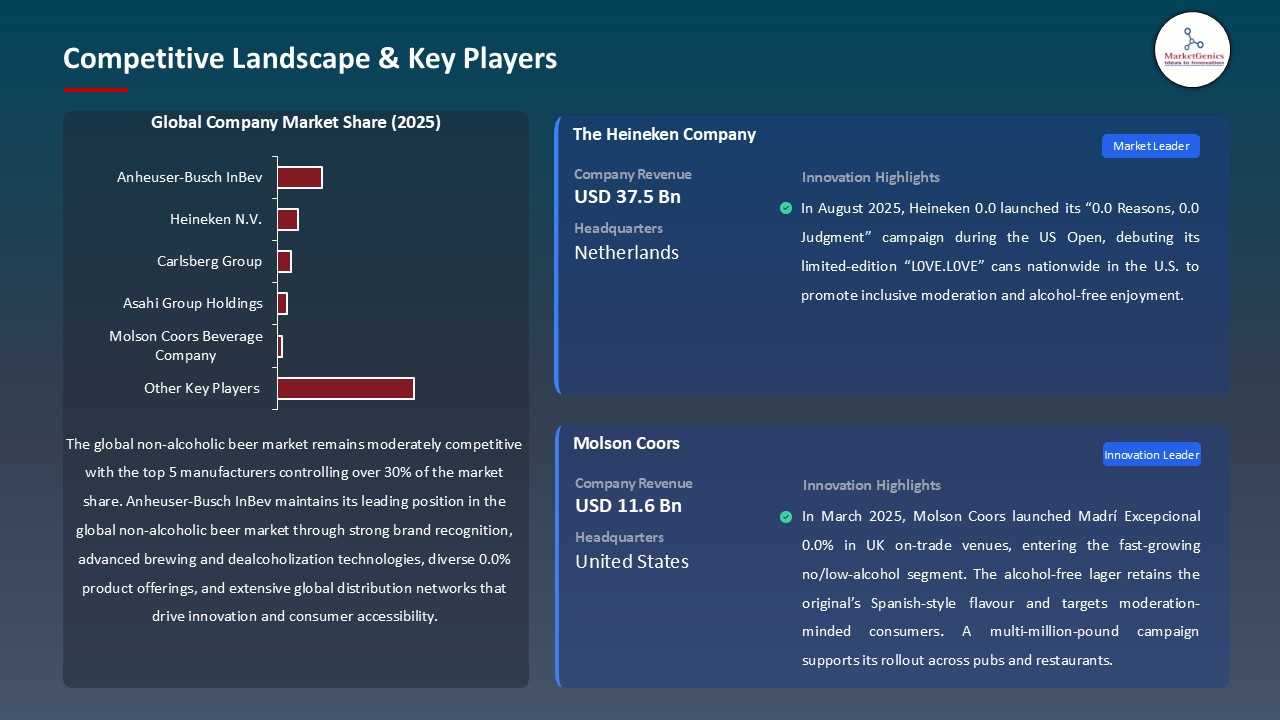1280x720 pixels.
Task: Open the Global Company Market Share chart title
Action: coord(296,122)
